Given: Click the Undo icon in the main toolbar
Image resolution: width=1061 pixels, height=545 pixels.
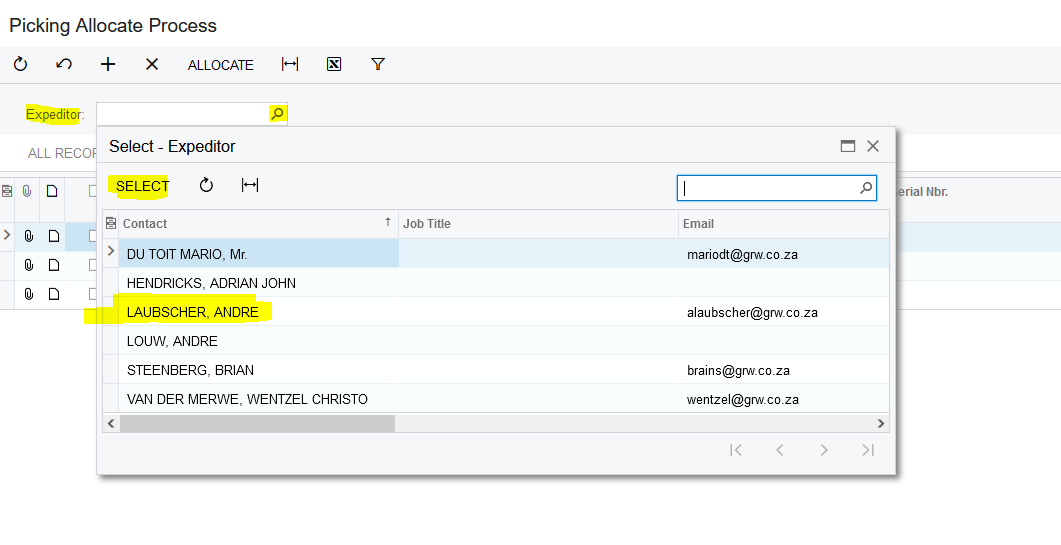Looking at the screenshot, I should pos(64,64).
